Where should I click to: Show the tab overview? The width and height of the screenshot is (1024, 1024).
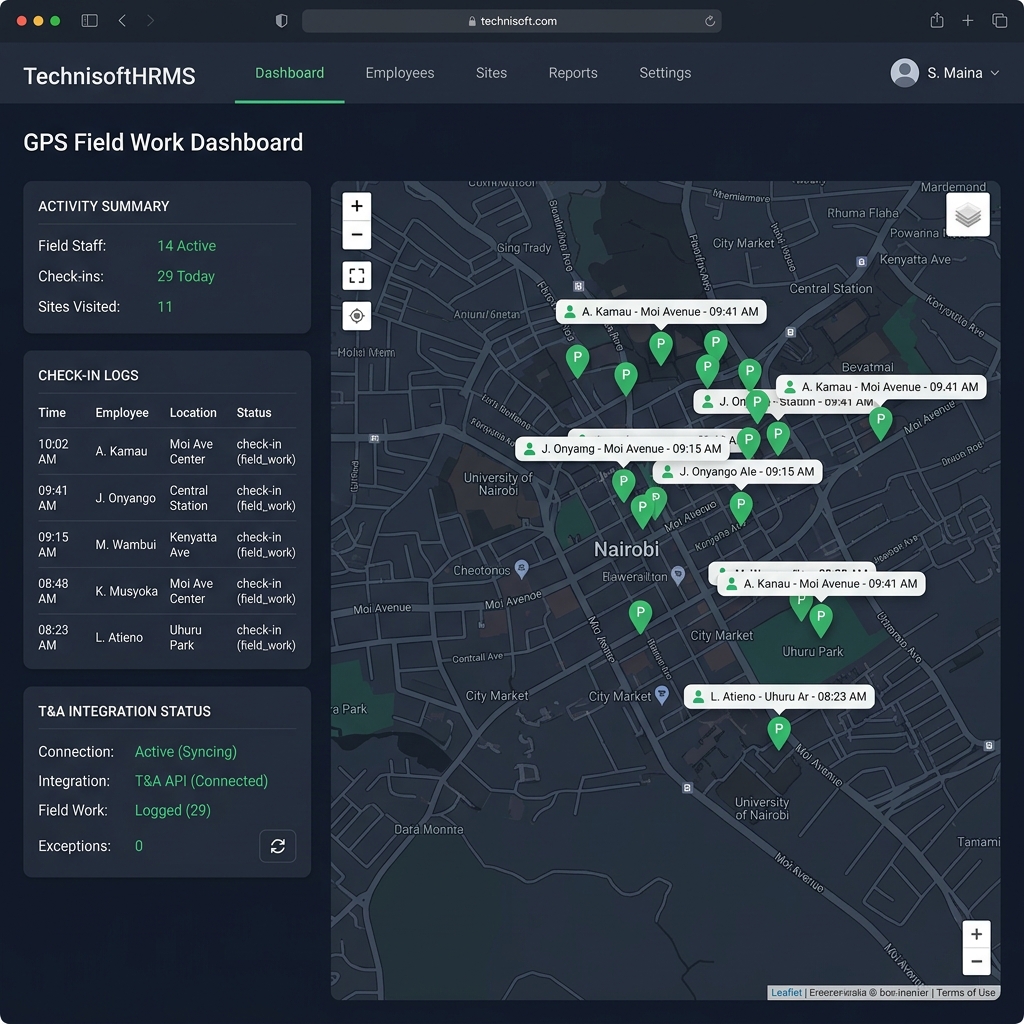point(999,21)
